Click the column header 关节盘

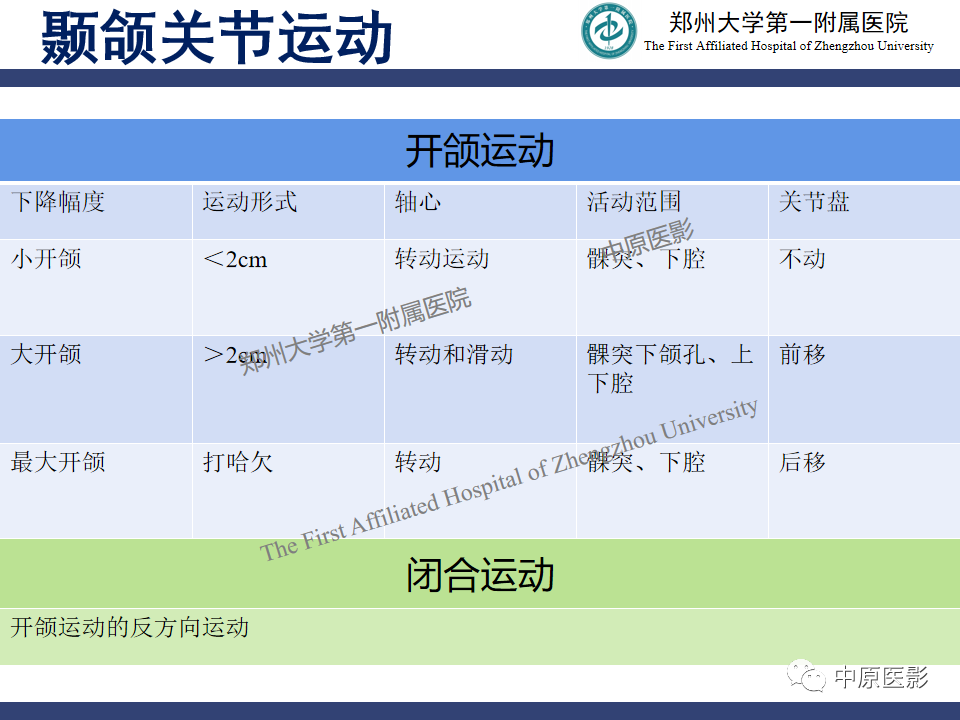coord(814,202)
